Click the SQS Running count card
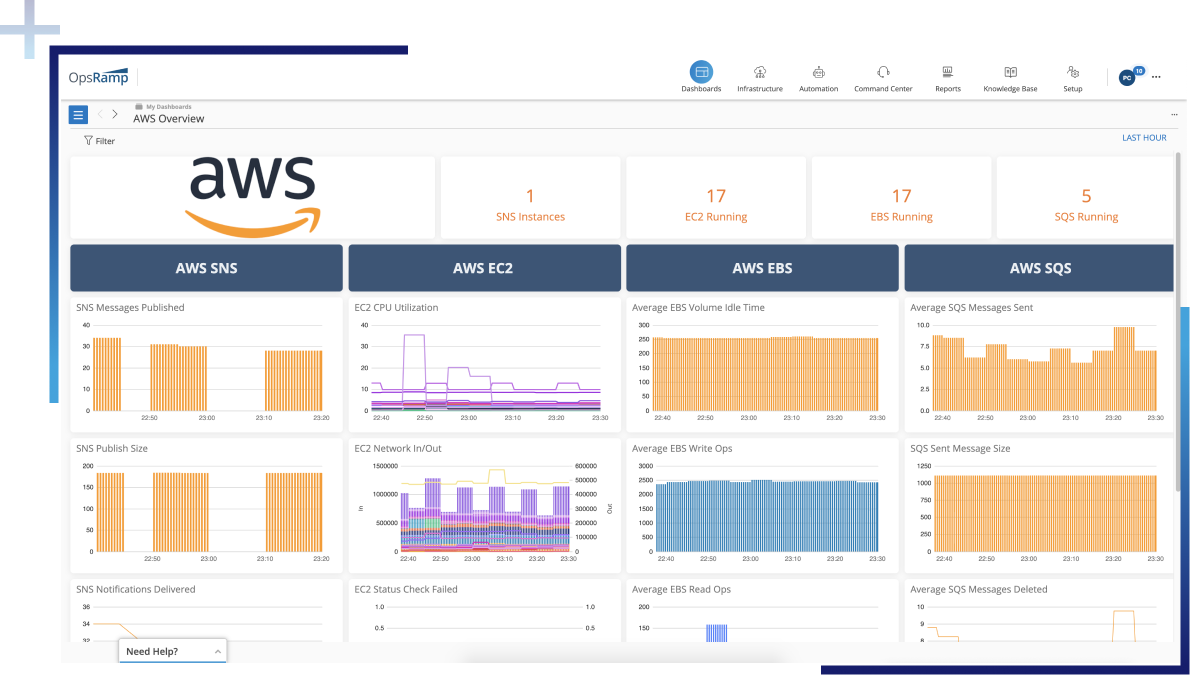The height and width of the screenshot is (691, 1200). click(1086, 197)
